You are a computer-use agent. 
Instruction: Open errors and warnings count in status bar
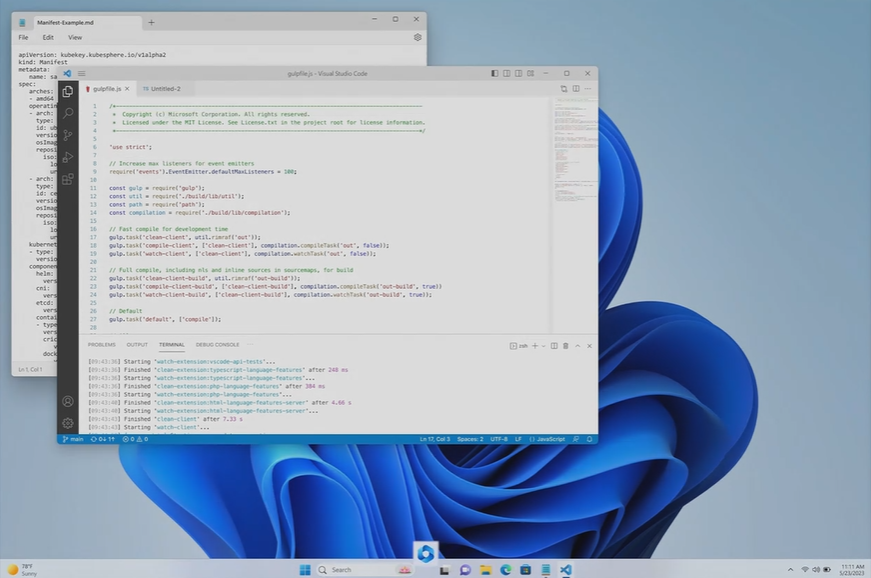click(135, 439)
